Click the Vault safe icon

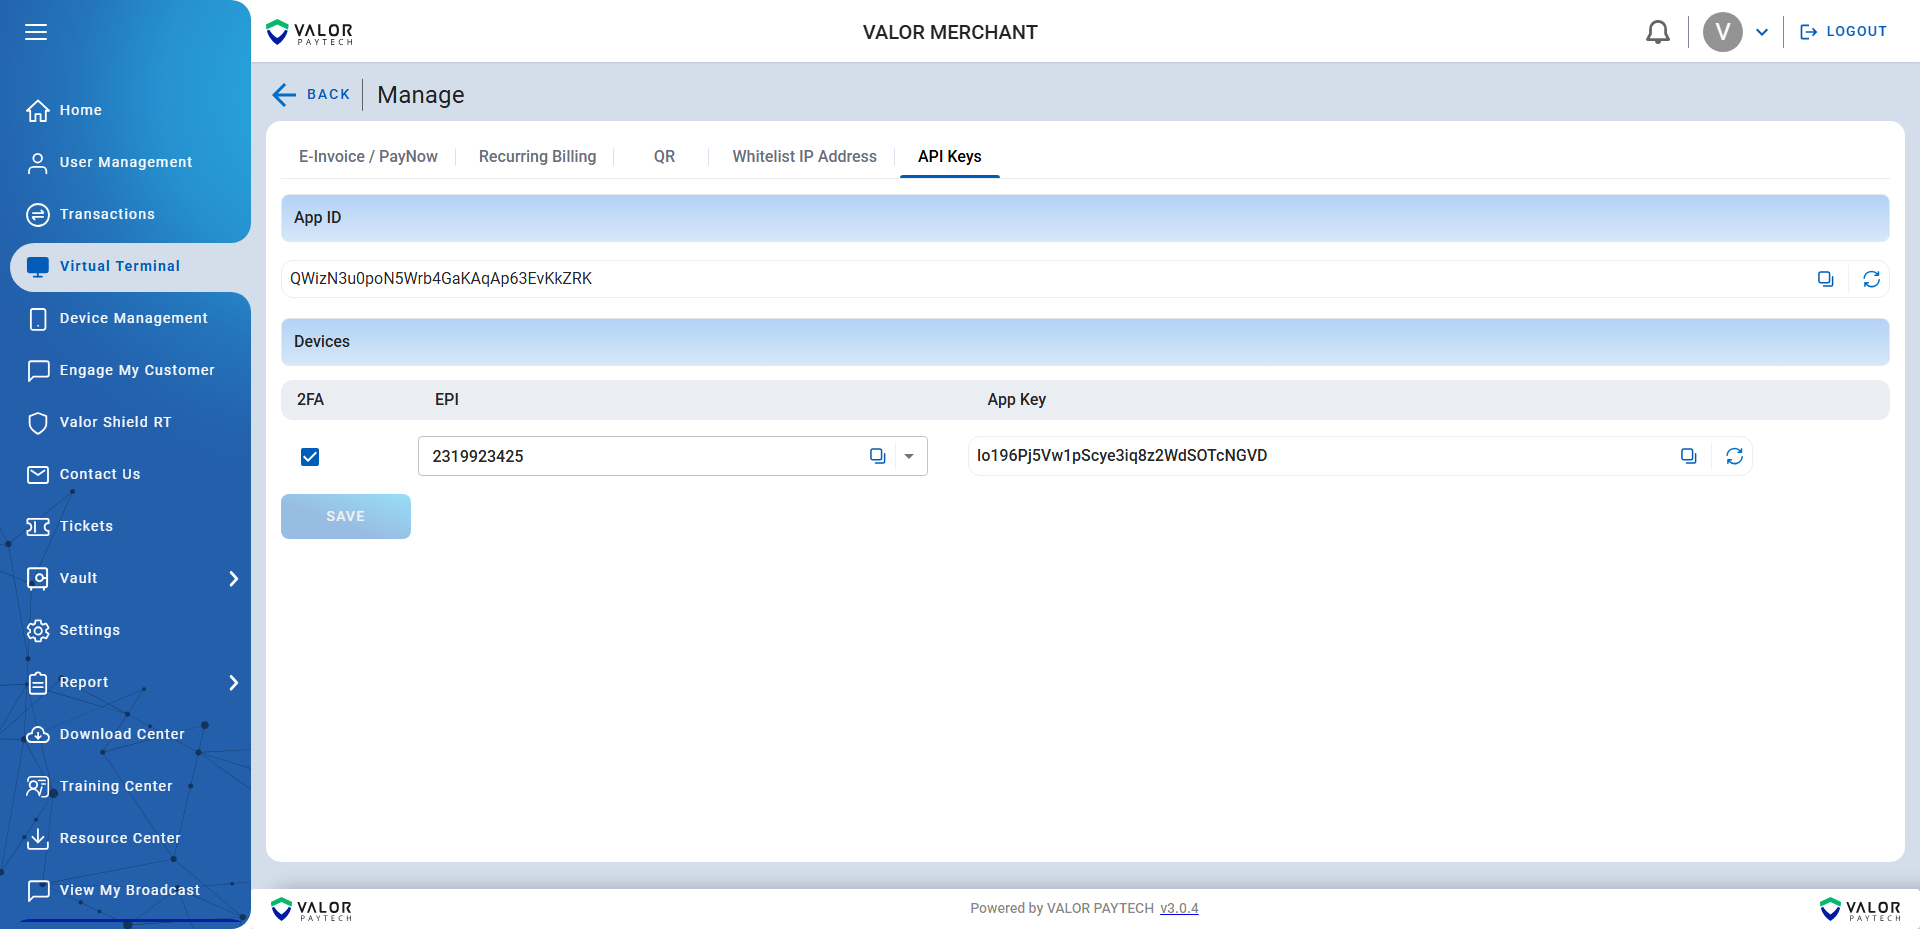[38, 578]
